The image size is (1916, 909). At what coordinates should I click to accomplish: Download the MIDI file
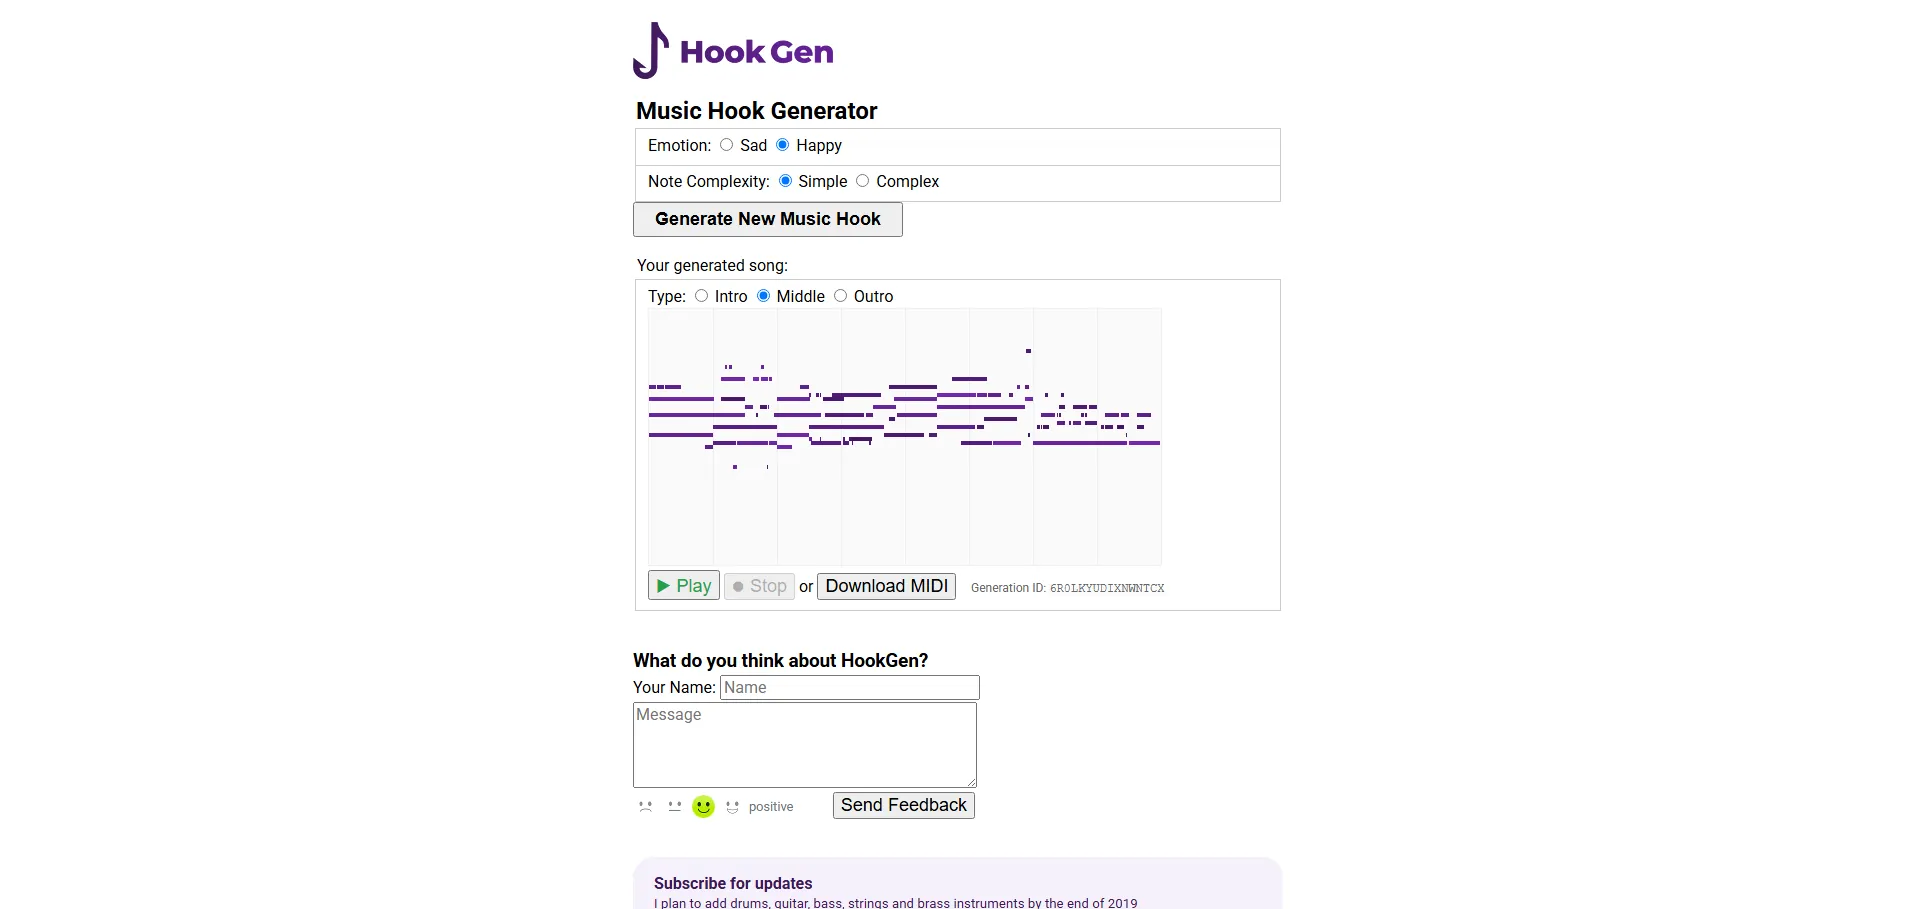[886, 586]
